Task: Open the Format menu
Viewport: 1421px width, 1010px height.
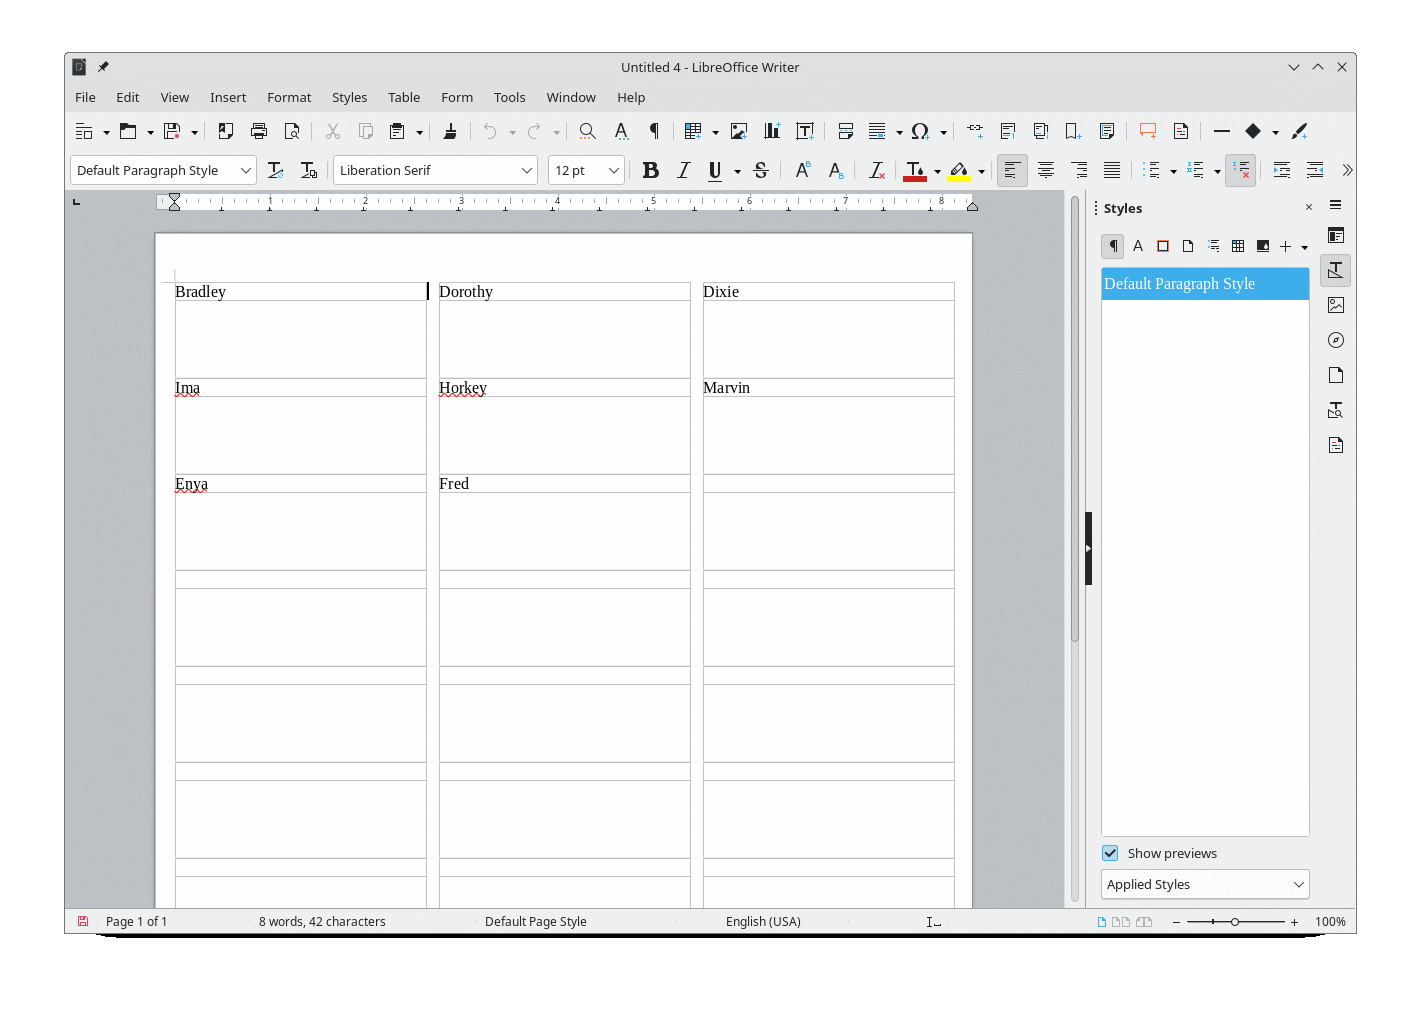Action: (289, 97)
